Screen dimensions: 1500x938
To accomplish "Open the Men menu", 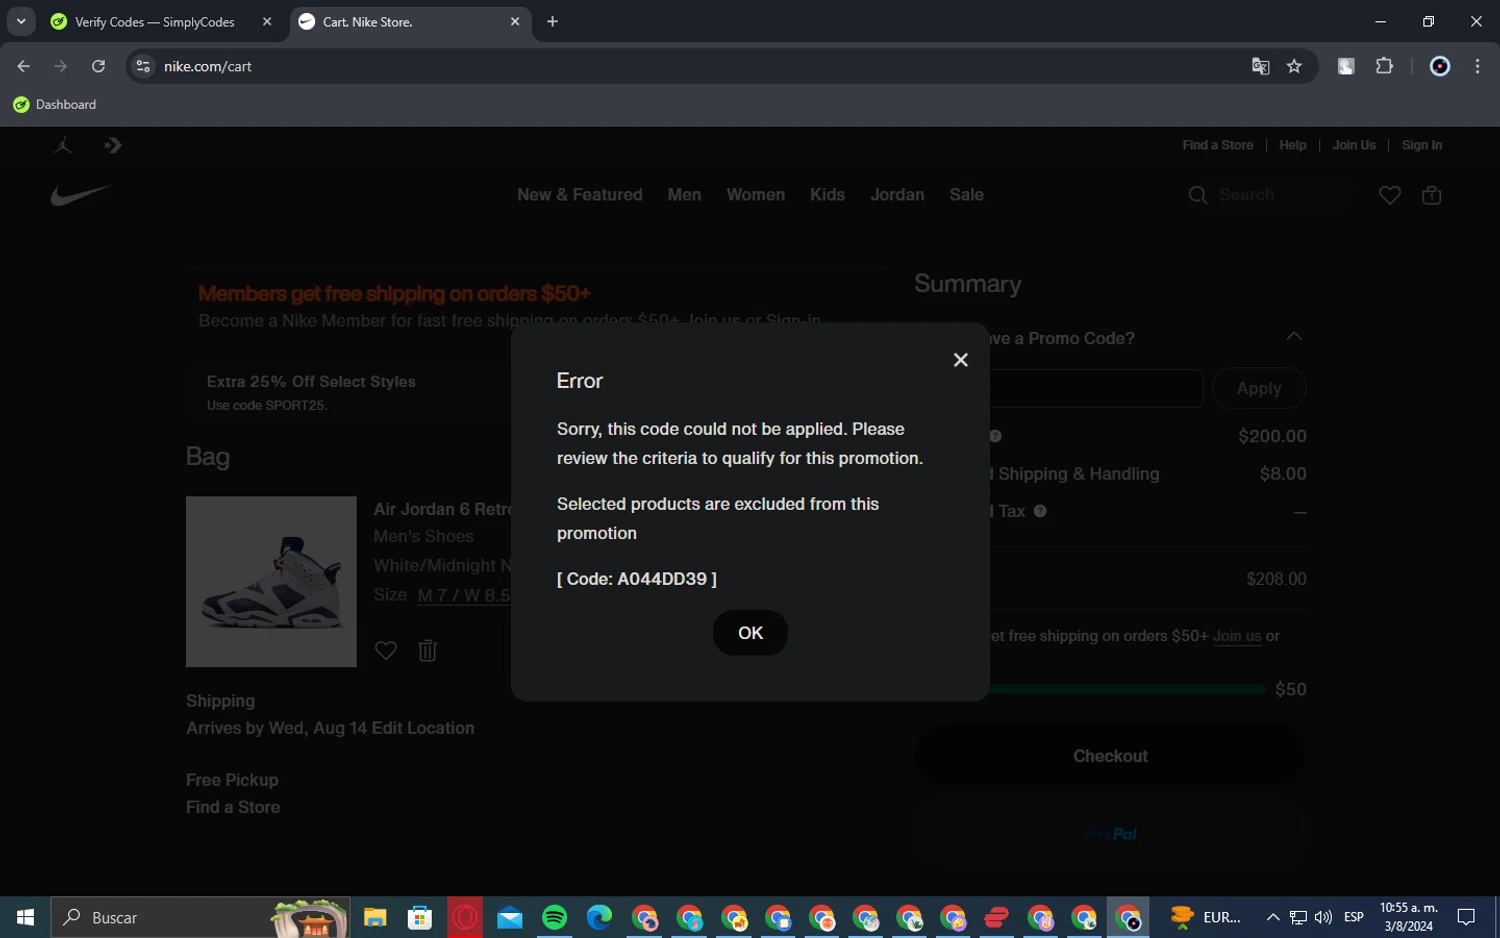I will [684, 195].
